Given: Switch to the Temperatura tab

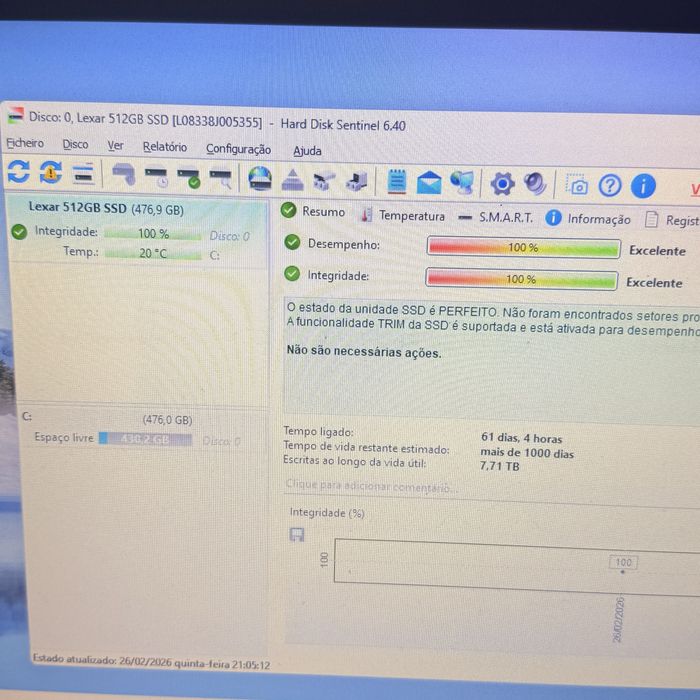Looking at the screenshot, I should tap(403, 216).
